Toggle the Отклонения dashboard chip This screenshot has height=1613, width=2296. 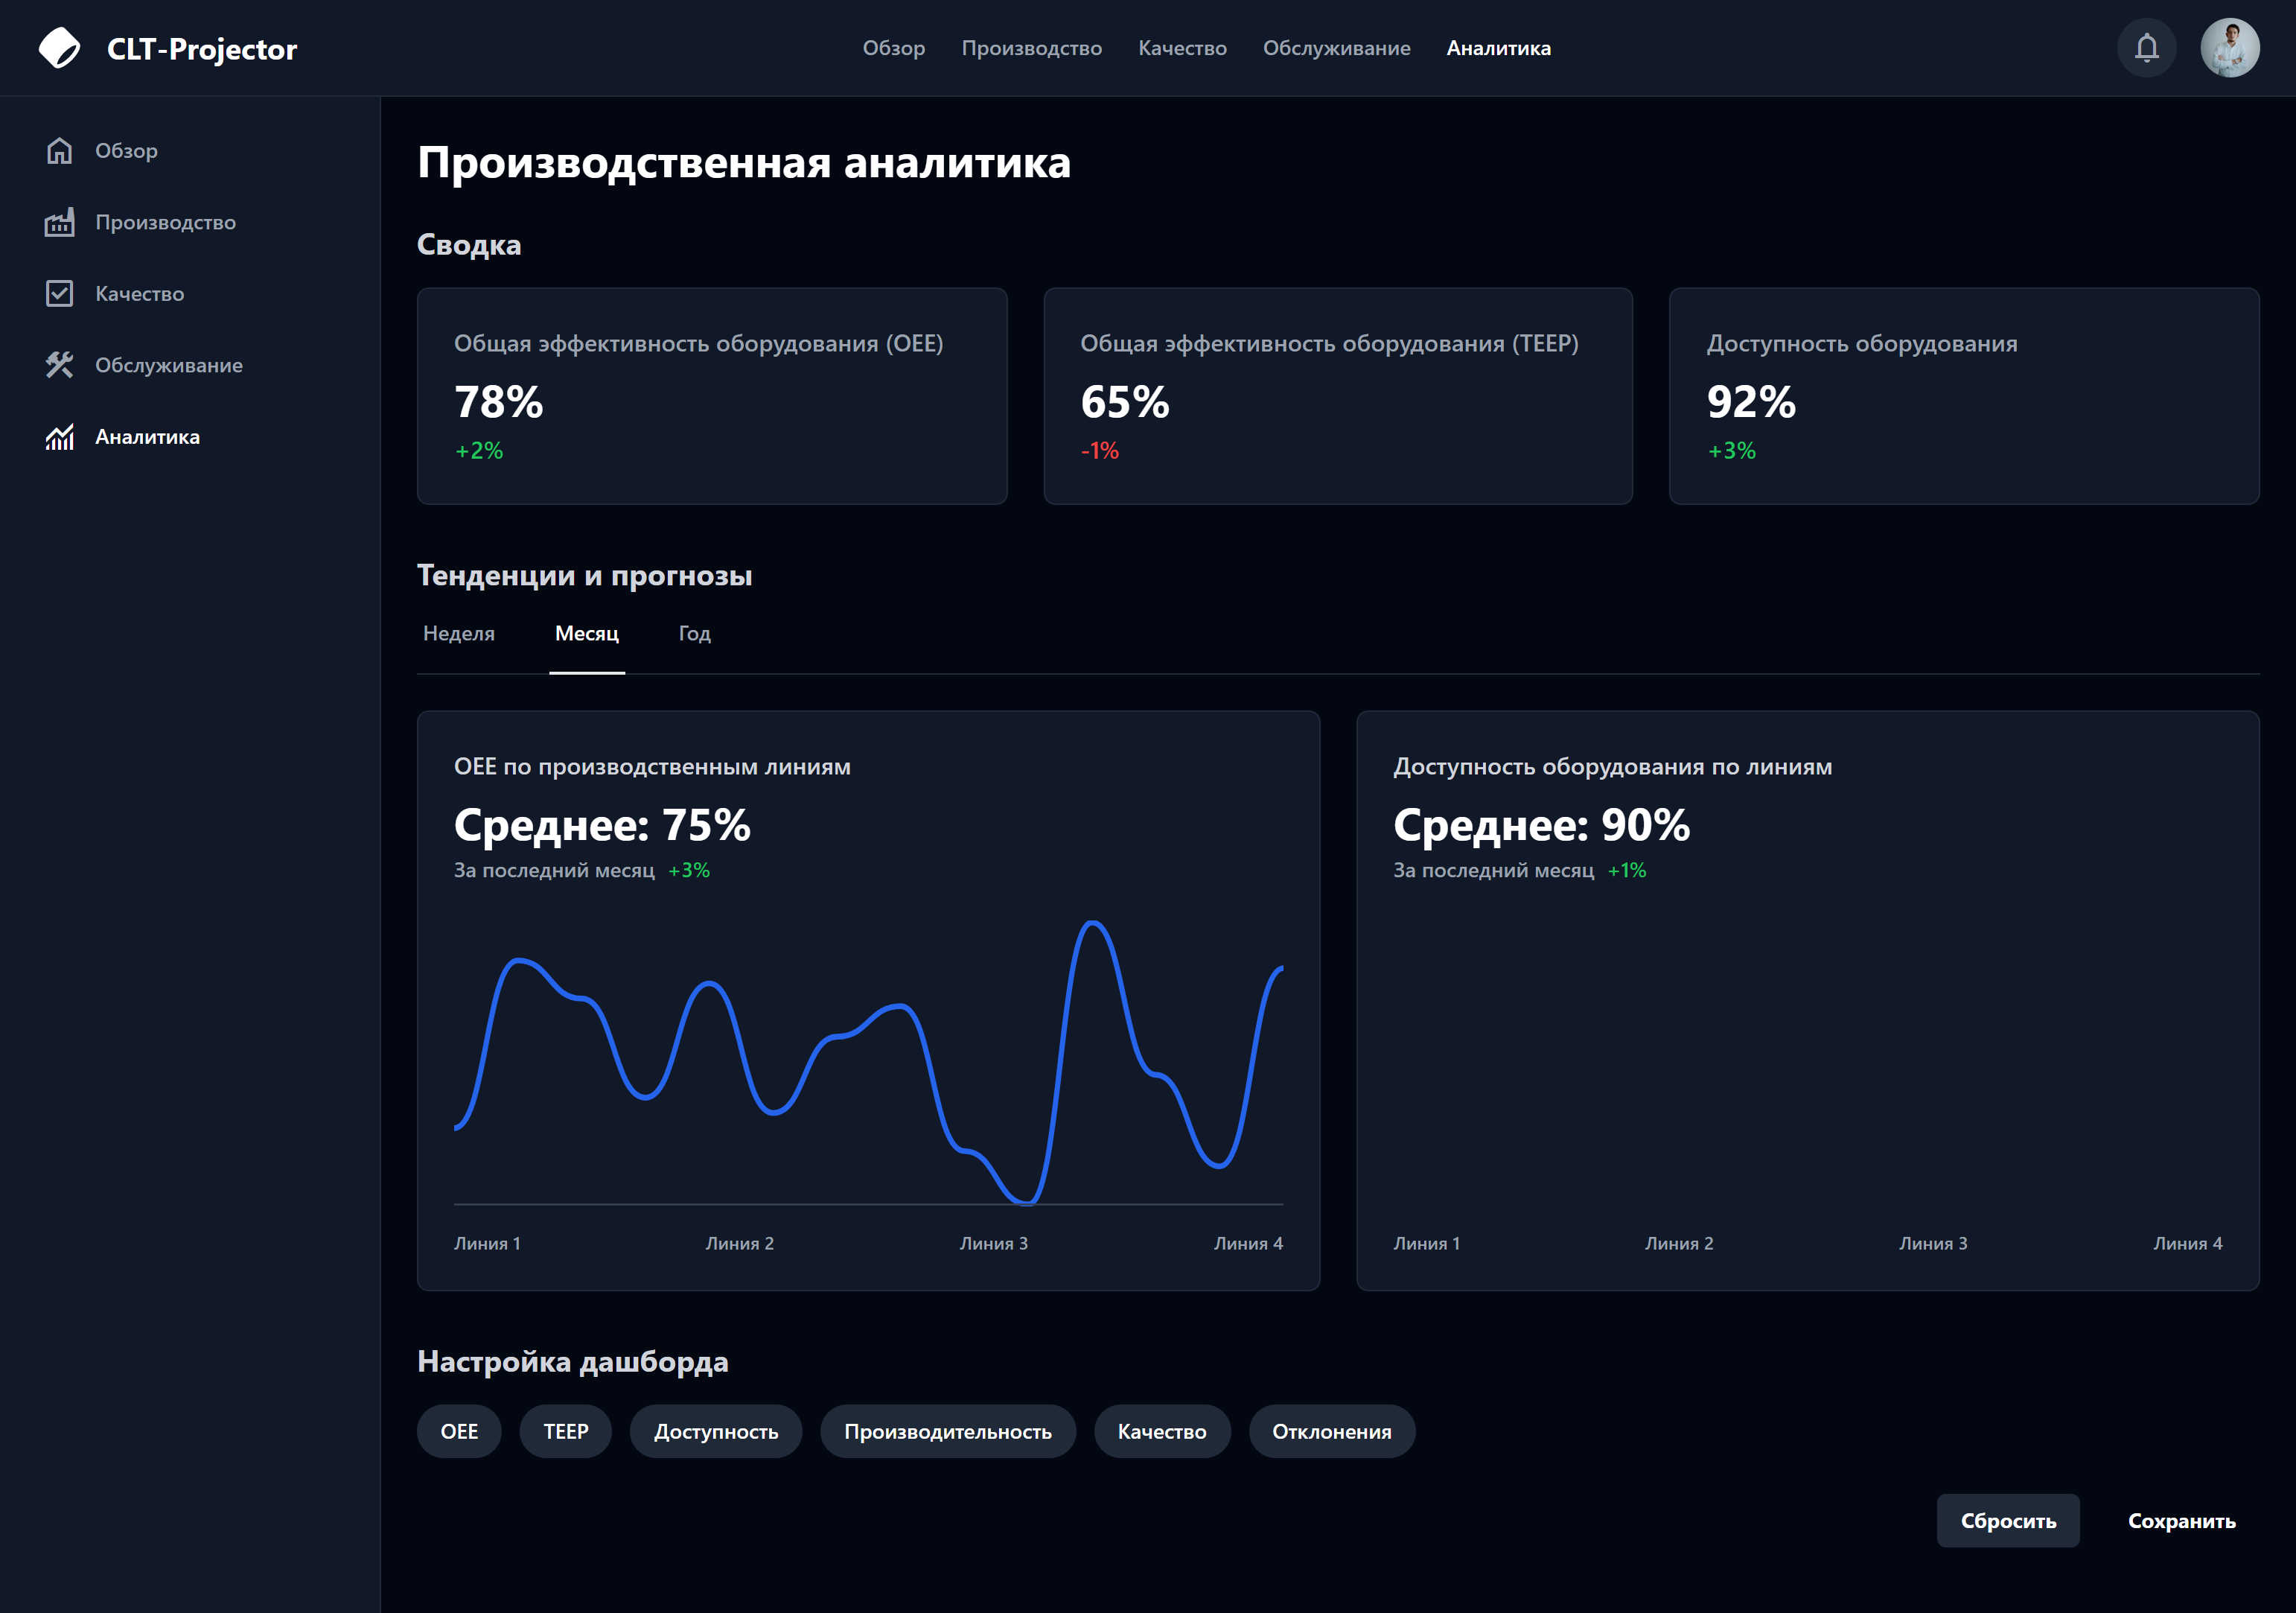1331,1431
